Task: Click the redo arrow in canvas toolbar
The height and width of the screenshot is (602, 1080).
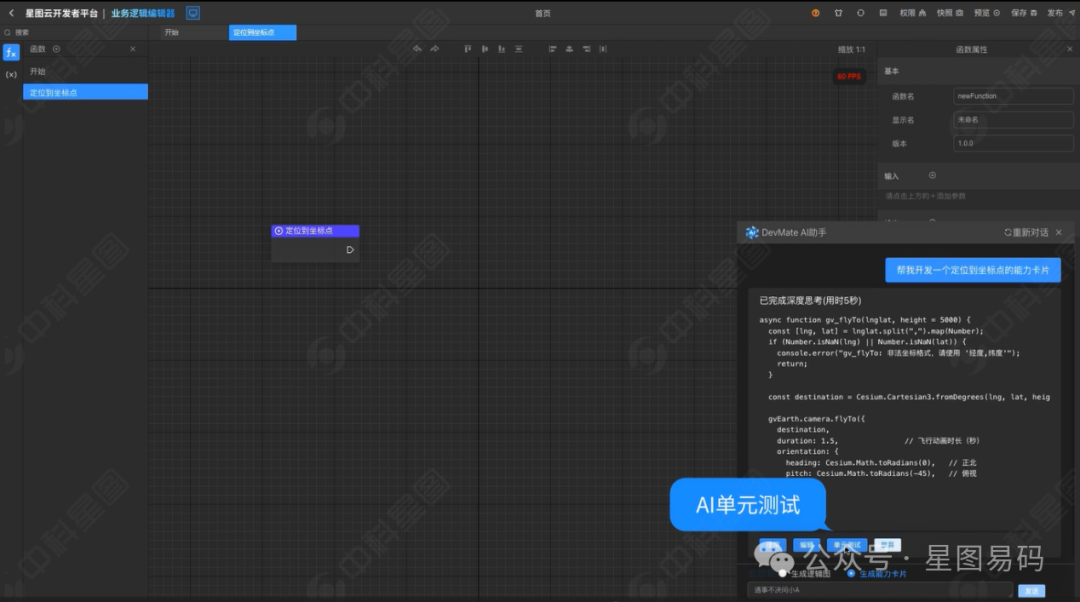Action: click(435, 49)
